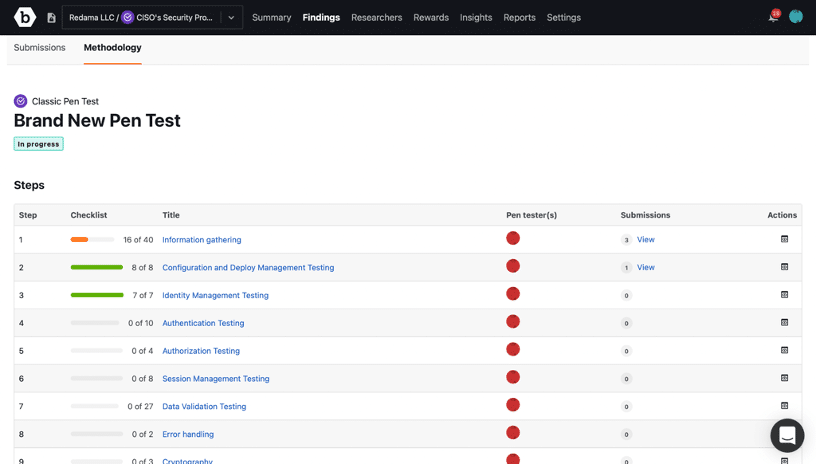Click the In progress status badge
The image size is (816, 464).
click(x=38, y=144)
